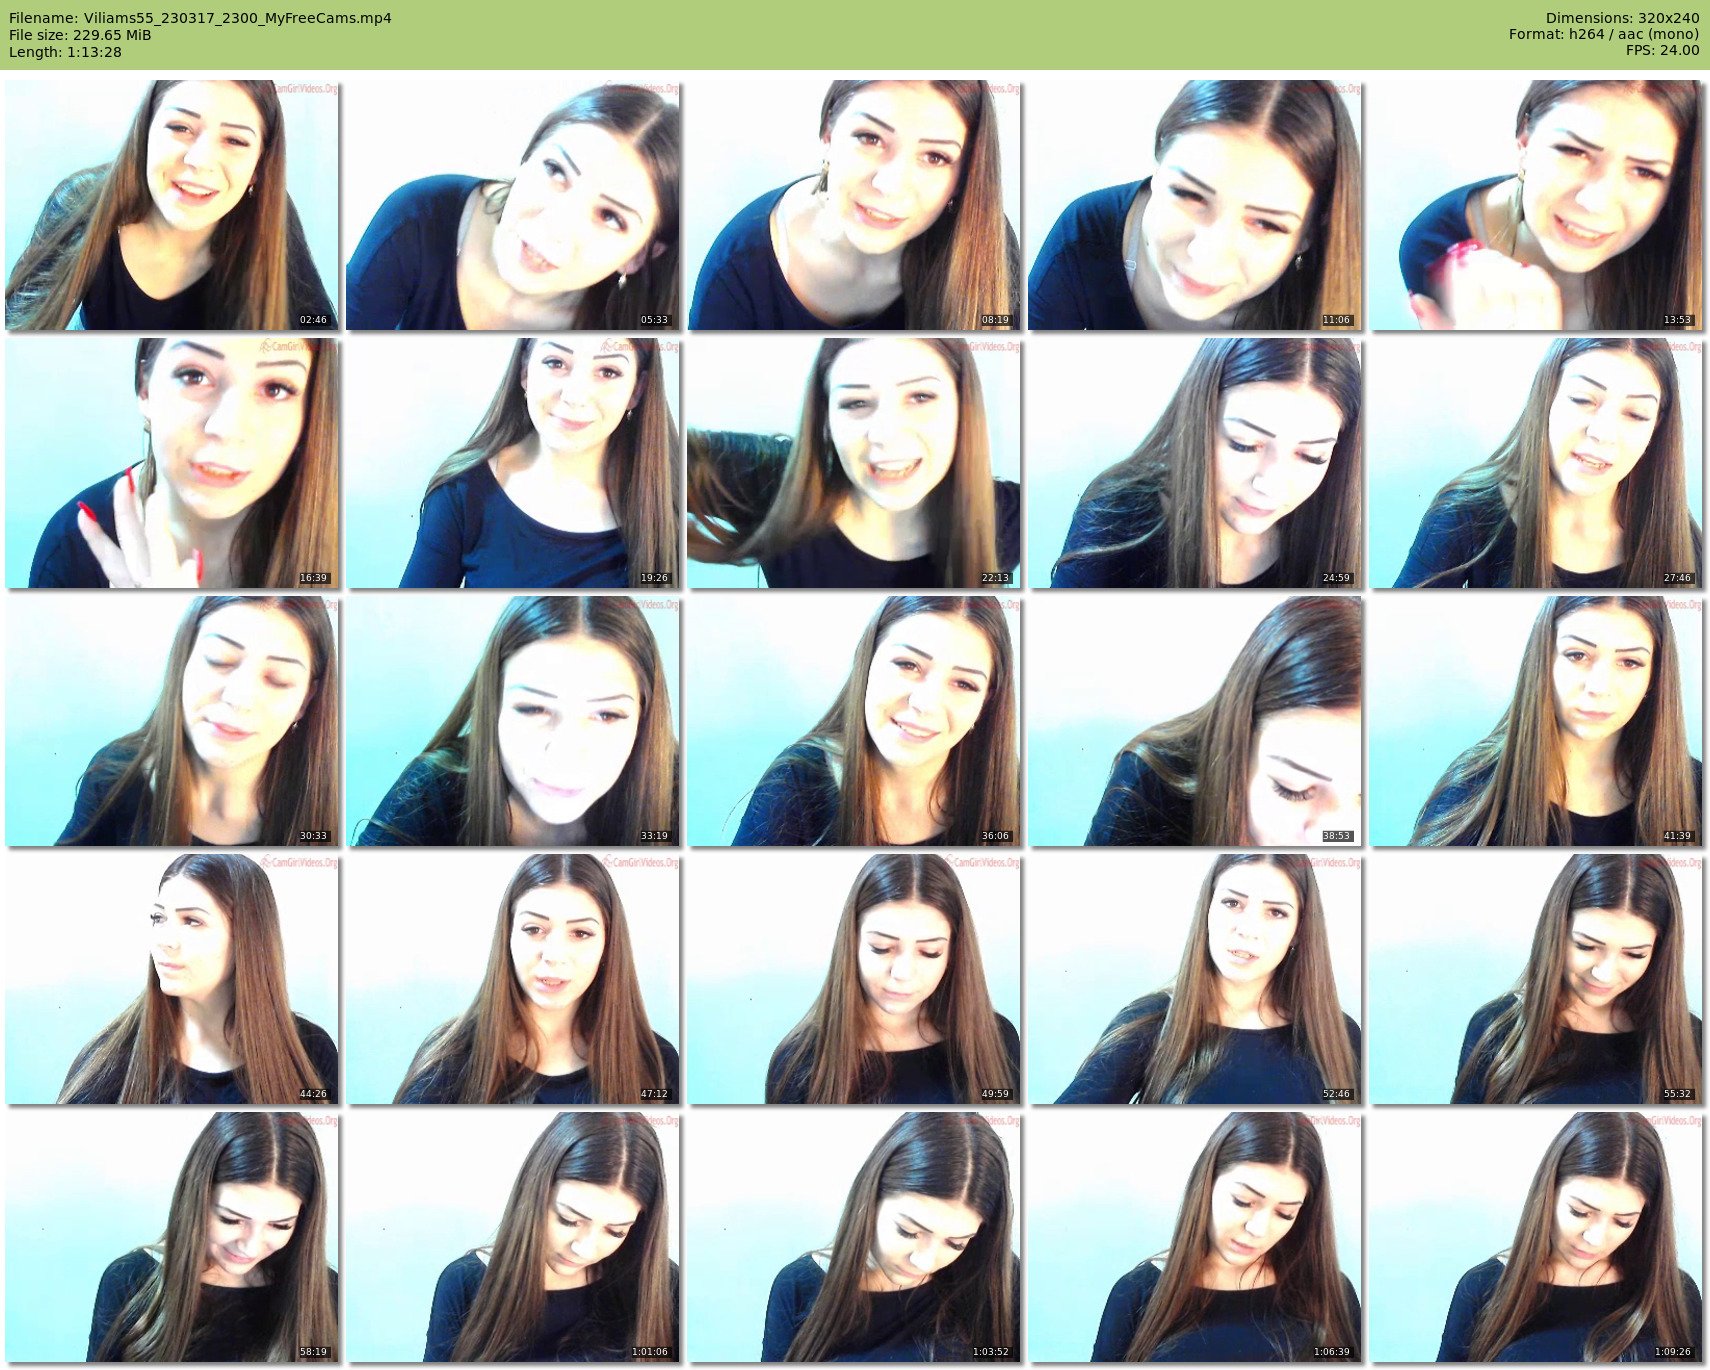This screenshot has width=1710, height=1370.
Task: Click the thumbnail at 52:46
Action: pos(1194,979)
